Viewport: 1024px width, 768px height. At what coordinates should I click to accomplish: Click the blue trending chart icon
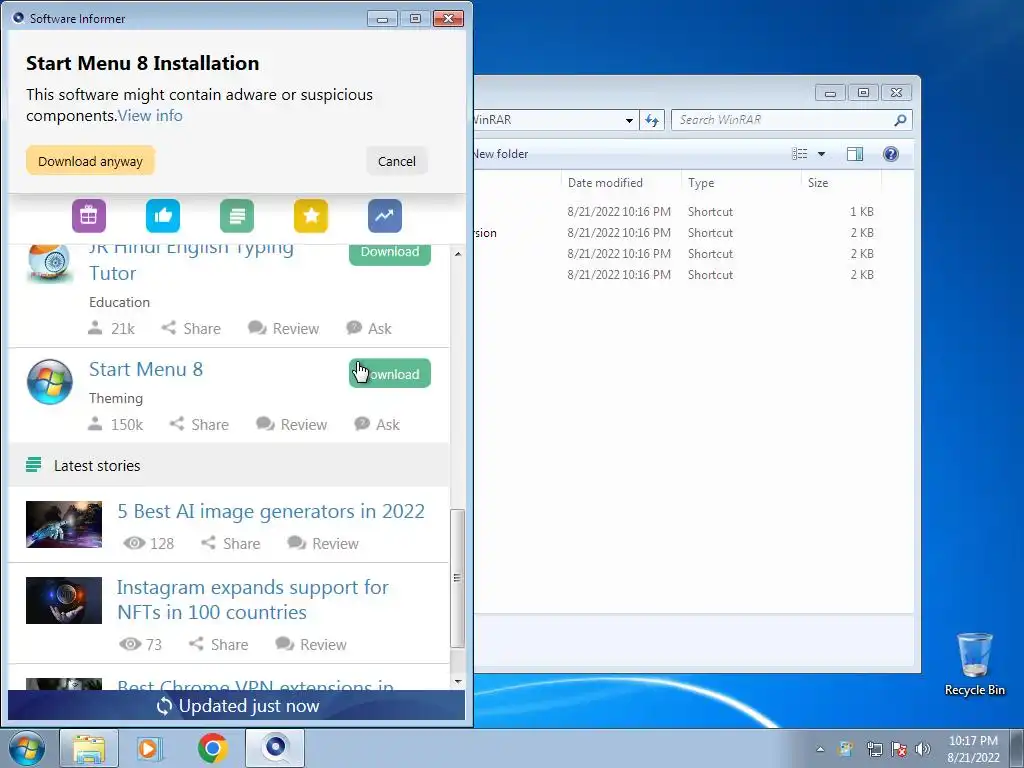[385, 216]
